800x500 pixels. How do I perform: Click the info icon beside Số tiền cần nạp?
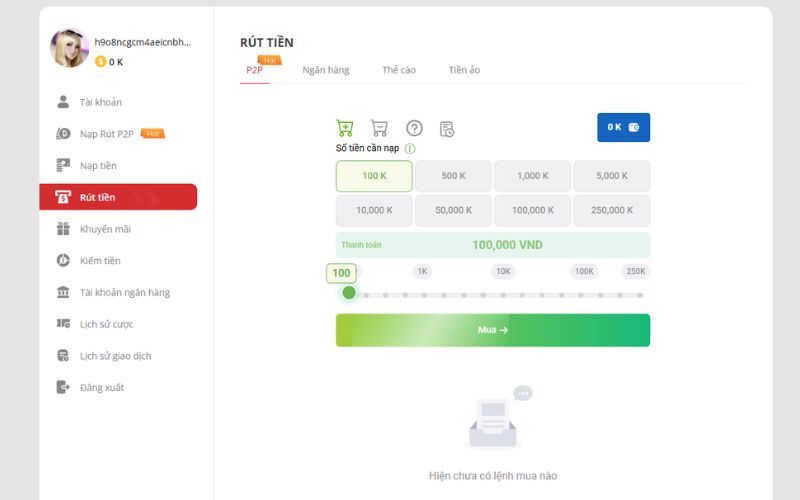coord(410,148)
